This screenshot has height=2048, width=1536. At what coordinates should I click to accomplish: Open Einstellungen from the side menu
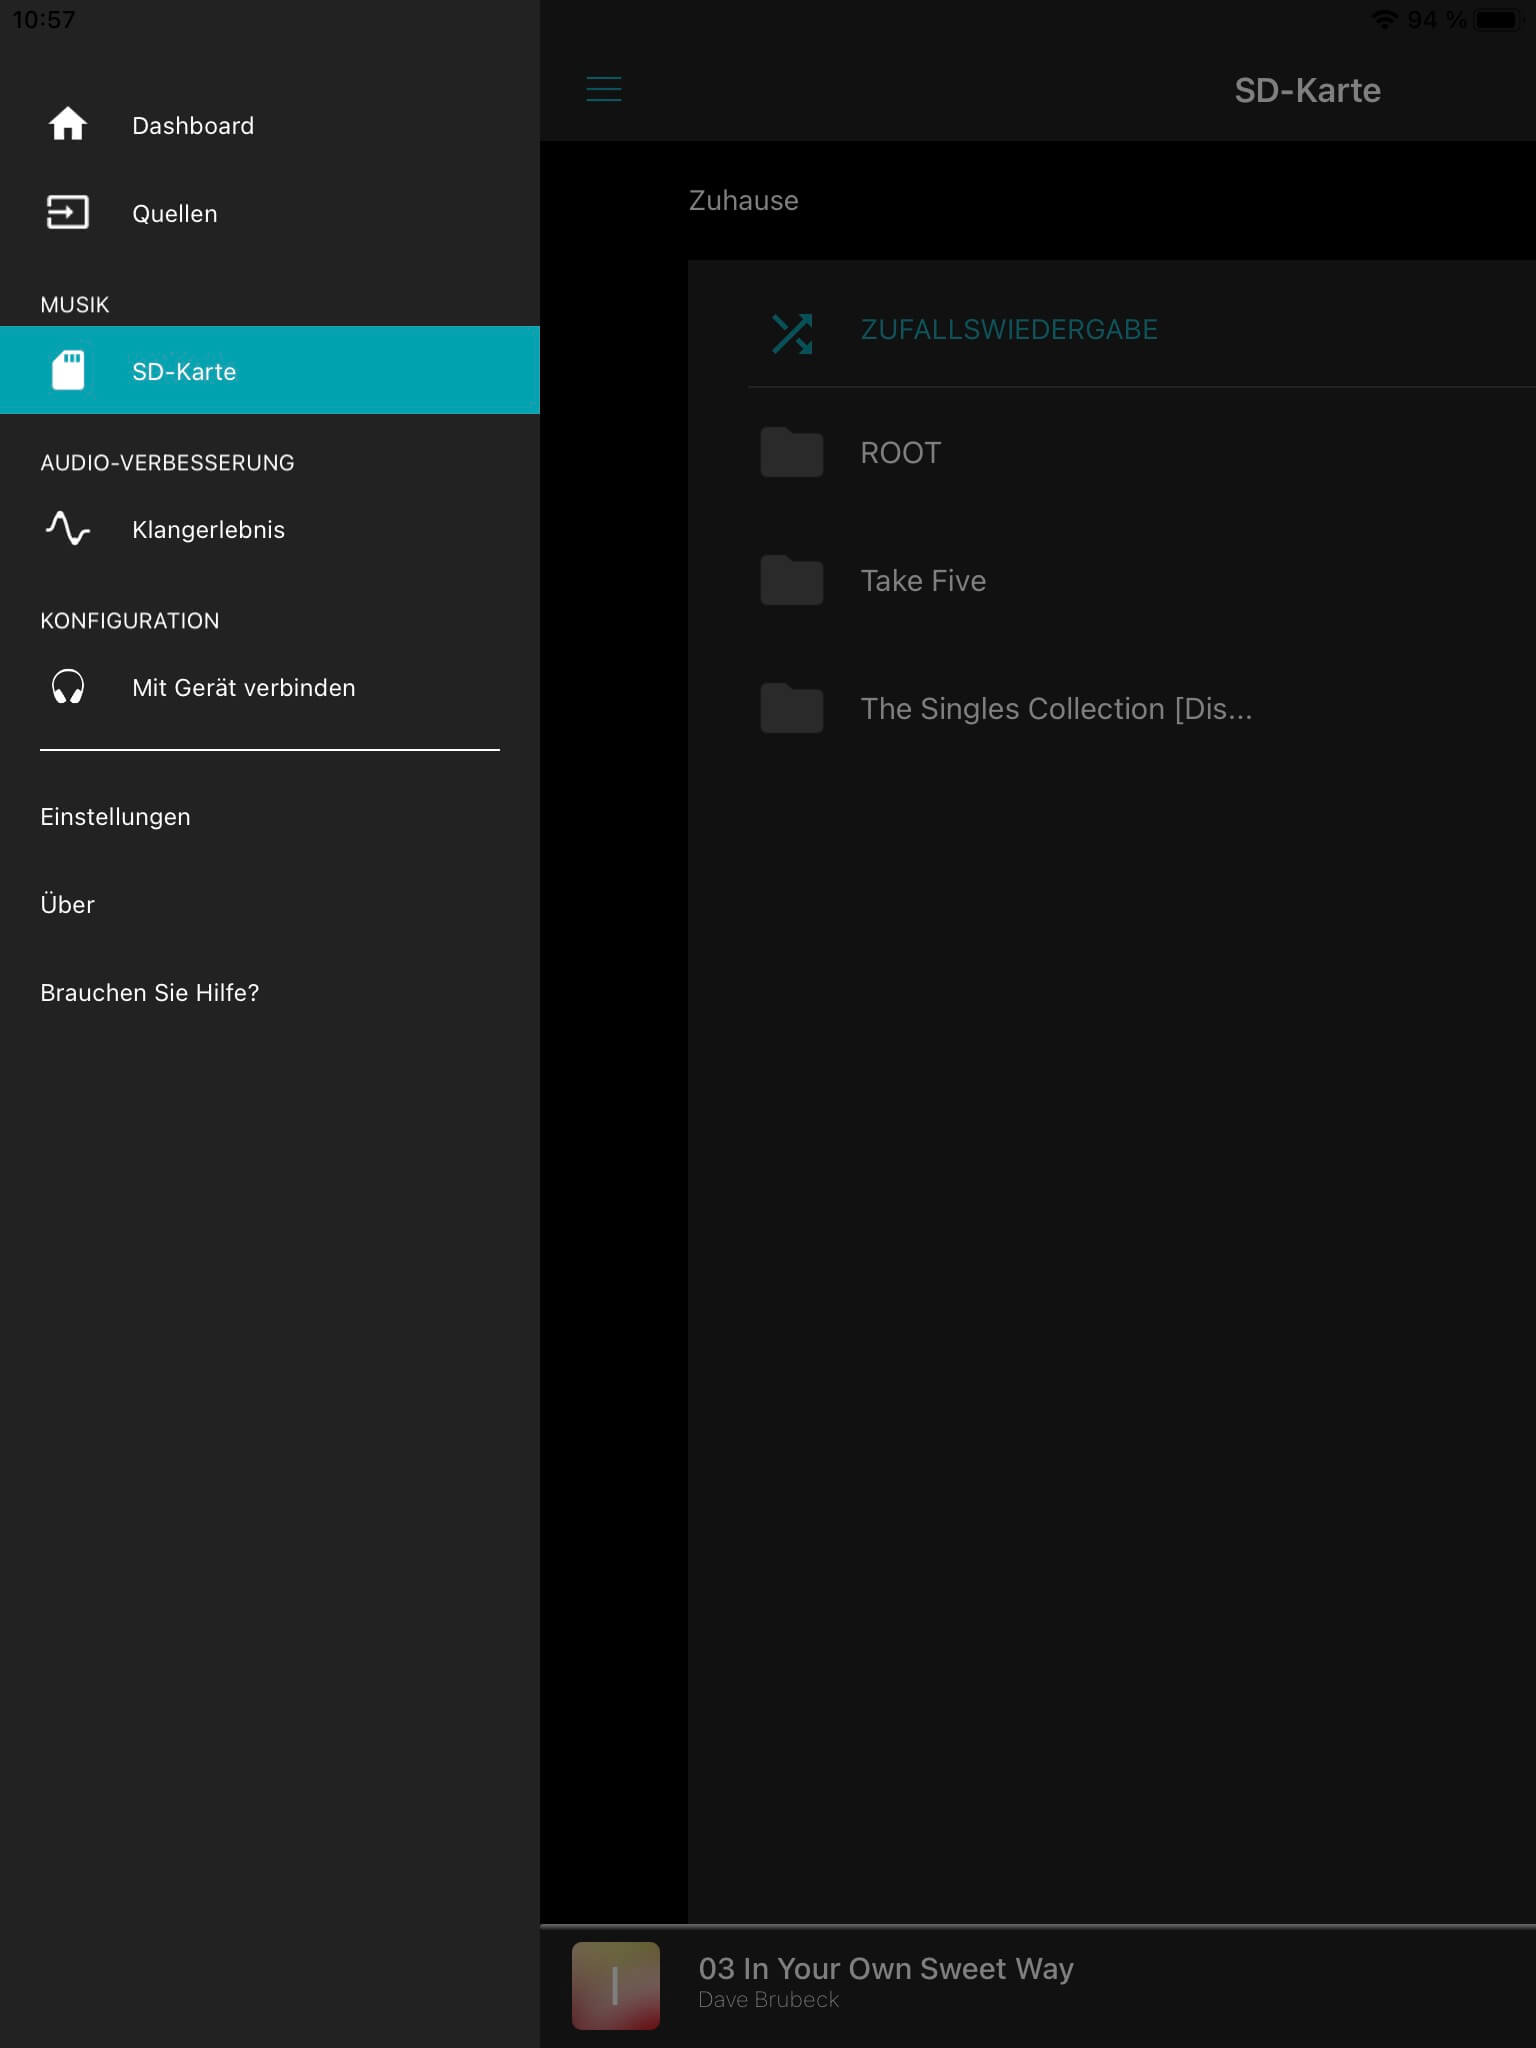point(115,817)
